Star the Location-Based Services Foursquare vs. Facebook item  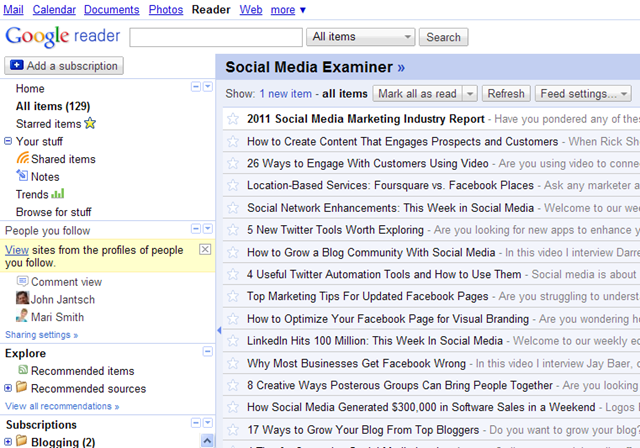click(x=233, y=186)
